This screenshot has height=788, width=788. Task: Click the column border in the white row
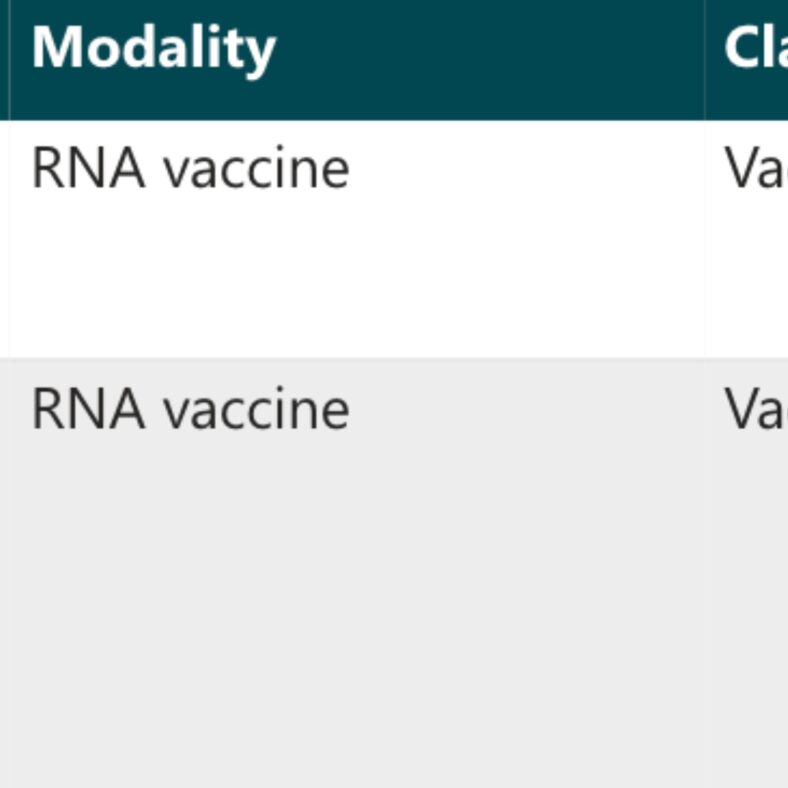tap(705, 240)
